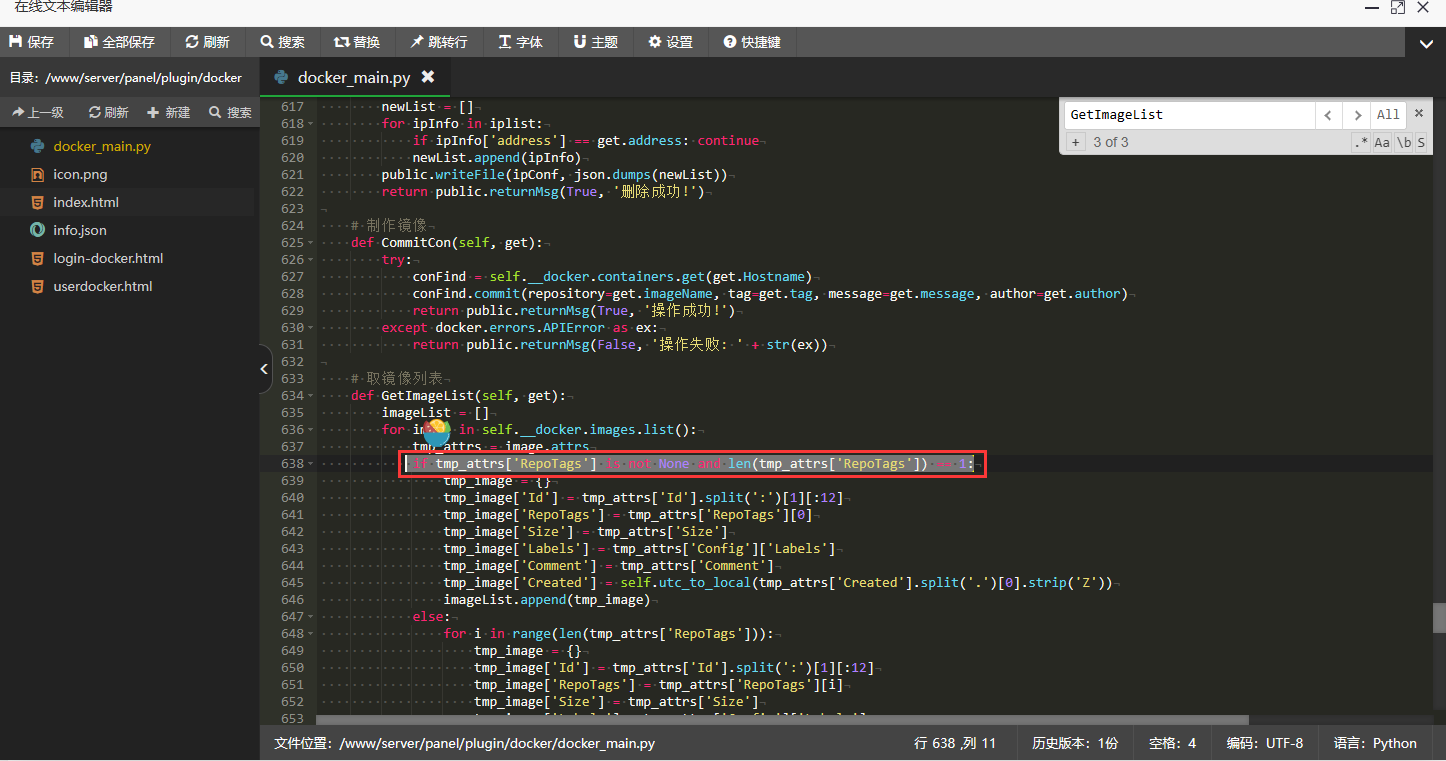Screen dimensions: 1446x761
Task: Click the '3 of 3' match counter
Action: [x=1110, y=142]
